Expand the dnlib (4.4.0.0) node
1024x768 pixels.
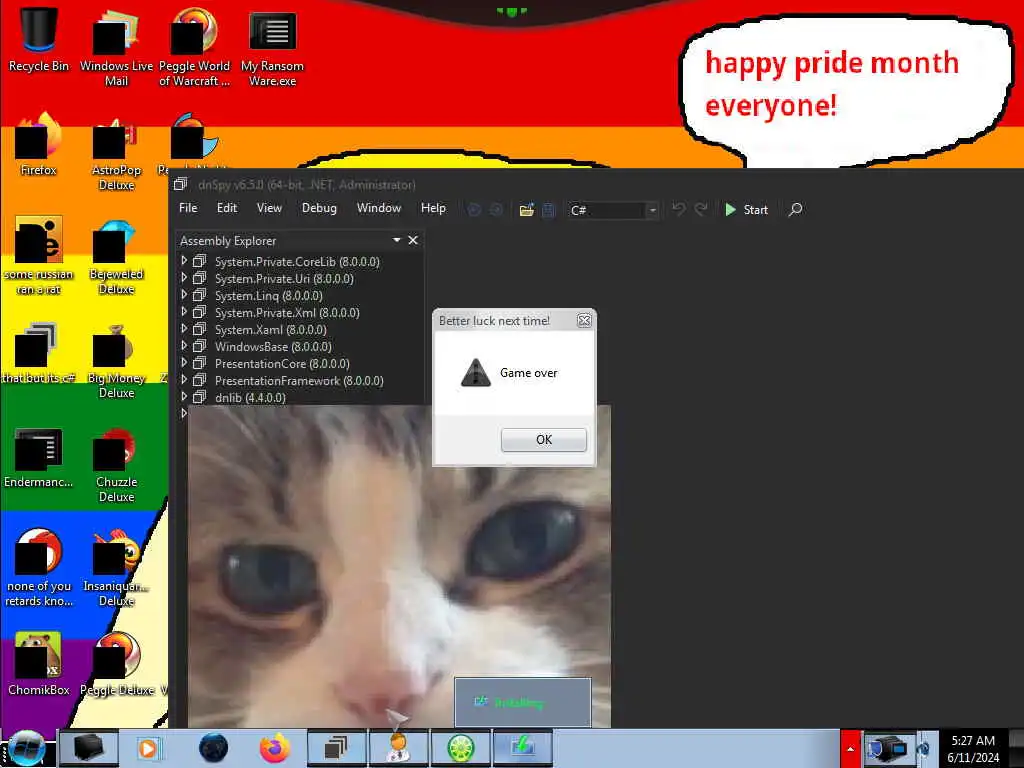click(184, 396)
